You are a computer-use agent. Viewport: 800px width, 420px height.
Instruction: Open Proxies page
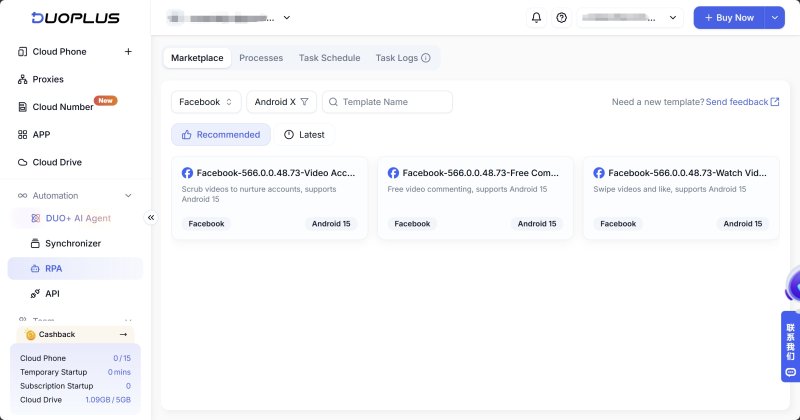click(48, 79)
